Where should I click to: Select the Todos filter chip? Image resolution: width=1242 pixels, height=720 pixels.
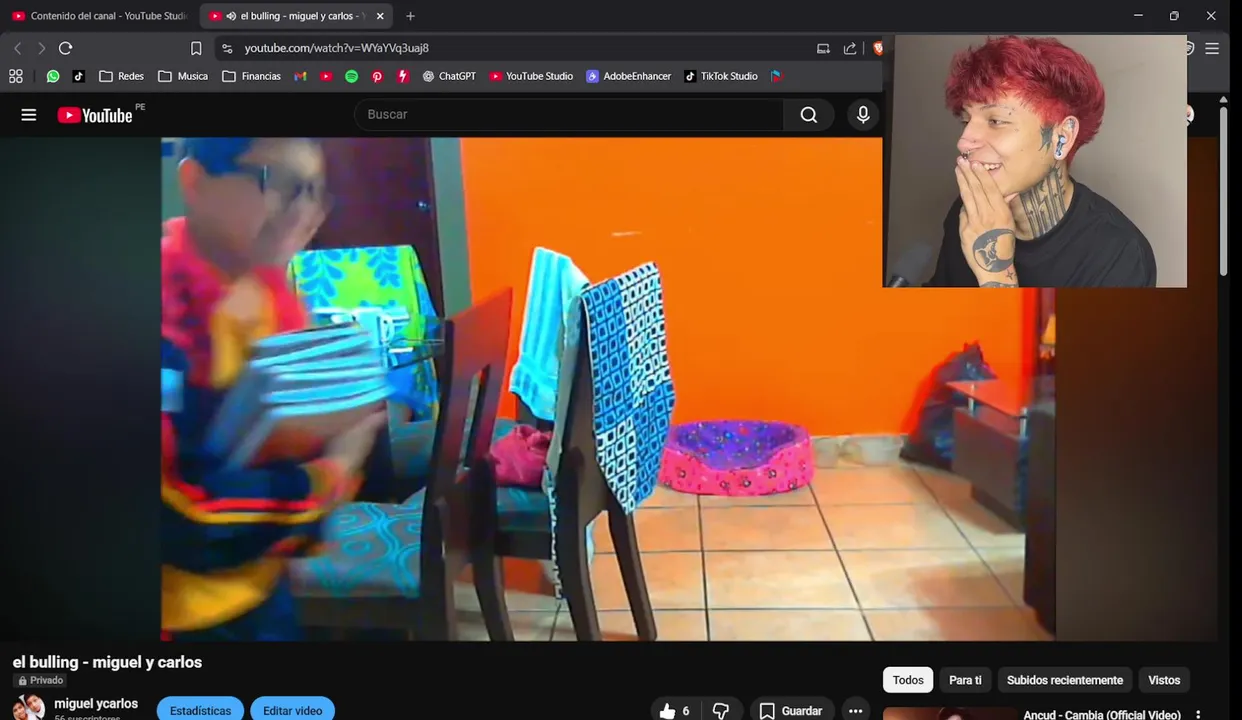(x=908, y=680)
